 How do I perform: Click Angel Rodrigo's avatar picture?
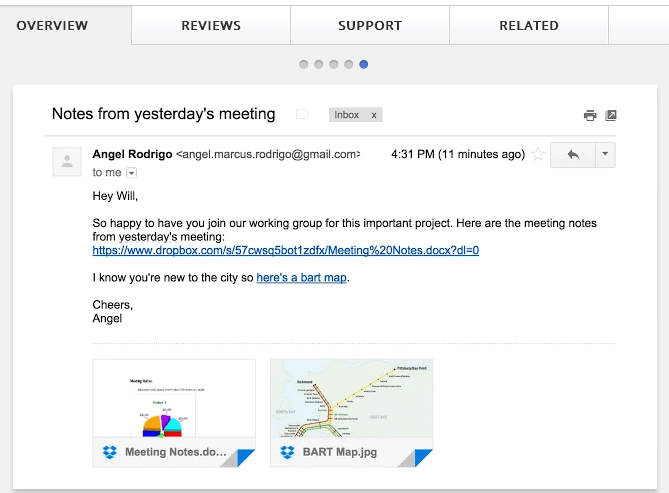pyautogui.click(x=67, y=161)
